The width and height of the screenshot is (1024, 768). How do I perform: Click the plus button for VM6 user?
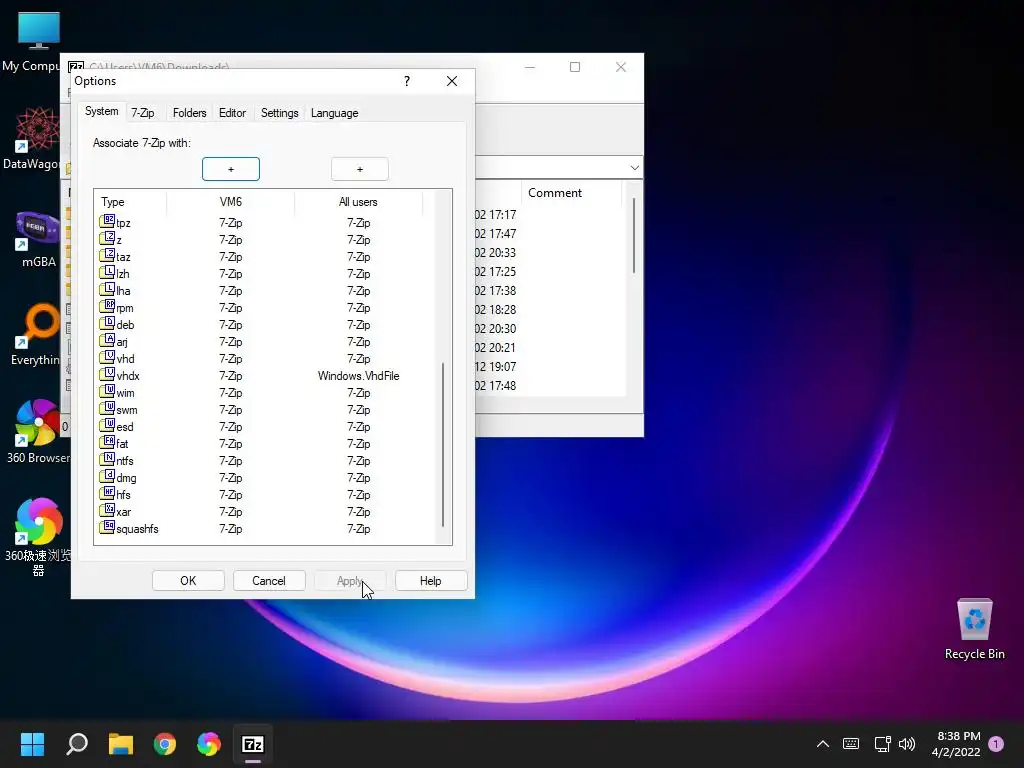point(231,169)
